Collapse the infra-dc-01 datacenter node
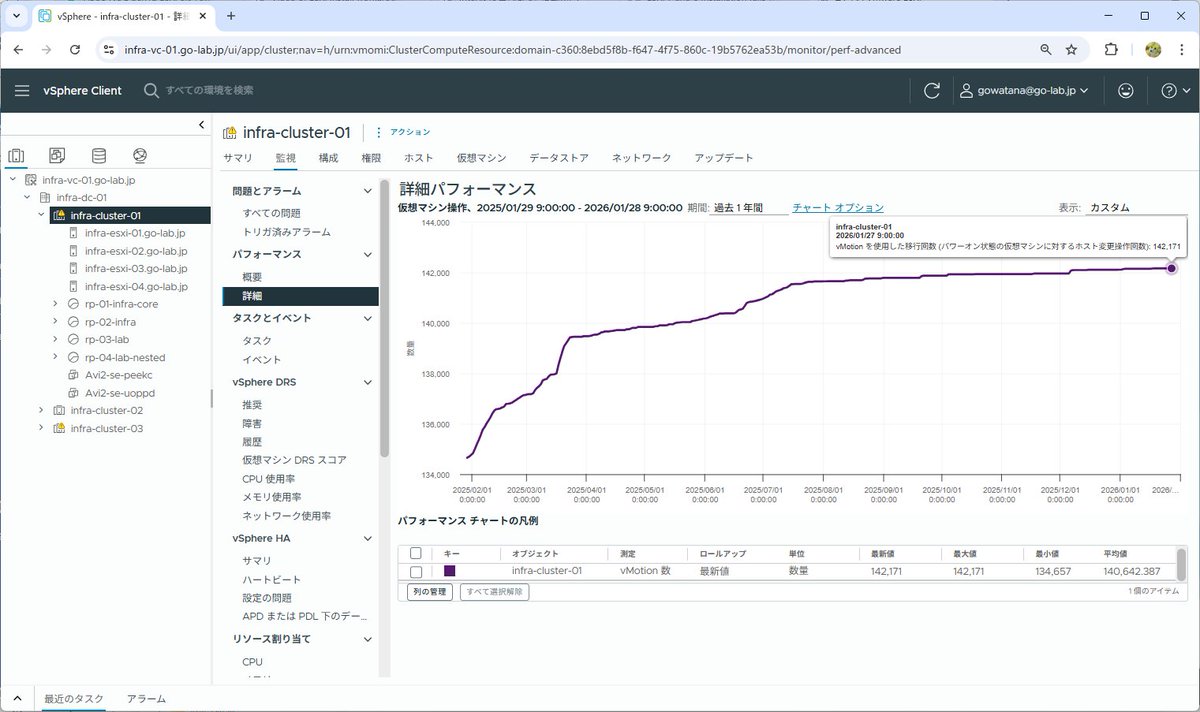Image resolution: width=1200 pixels, height=712 pixels. point(27,198)
